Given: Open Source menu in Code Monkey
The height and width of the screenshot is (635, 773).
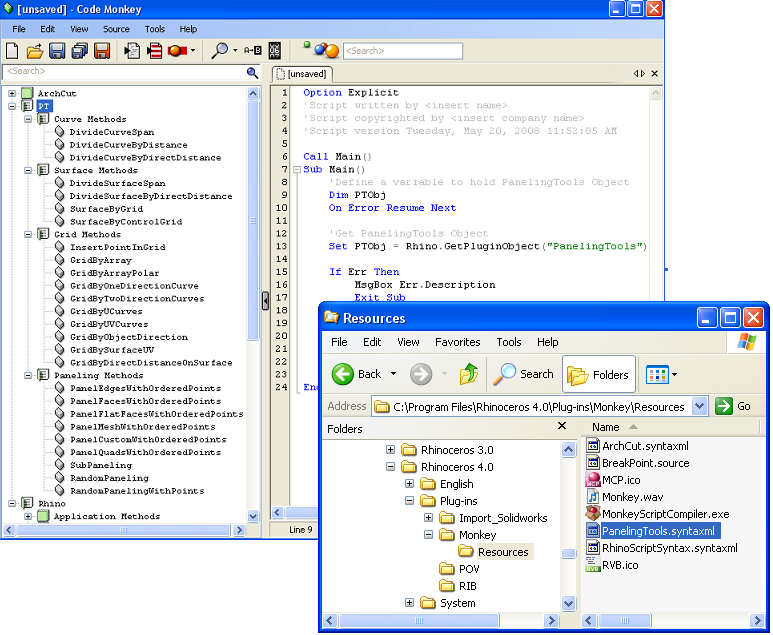Looking at the screenshot, I should [x=116, y=29].
